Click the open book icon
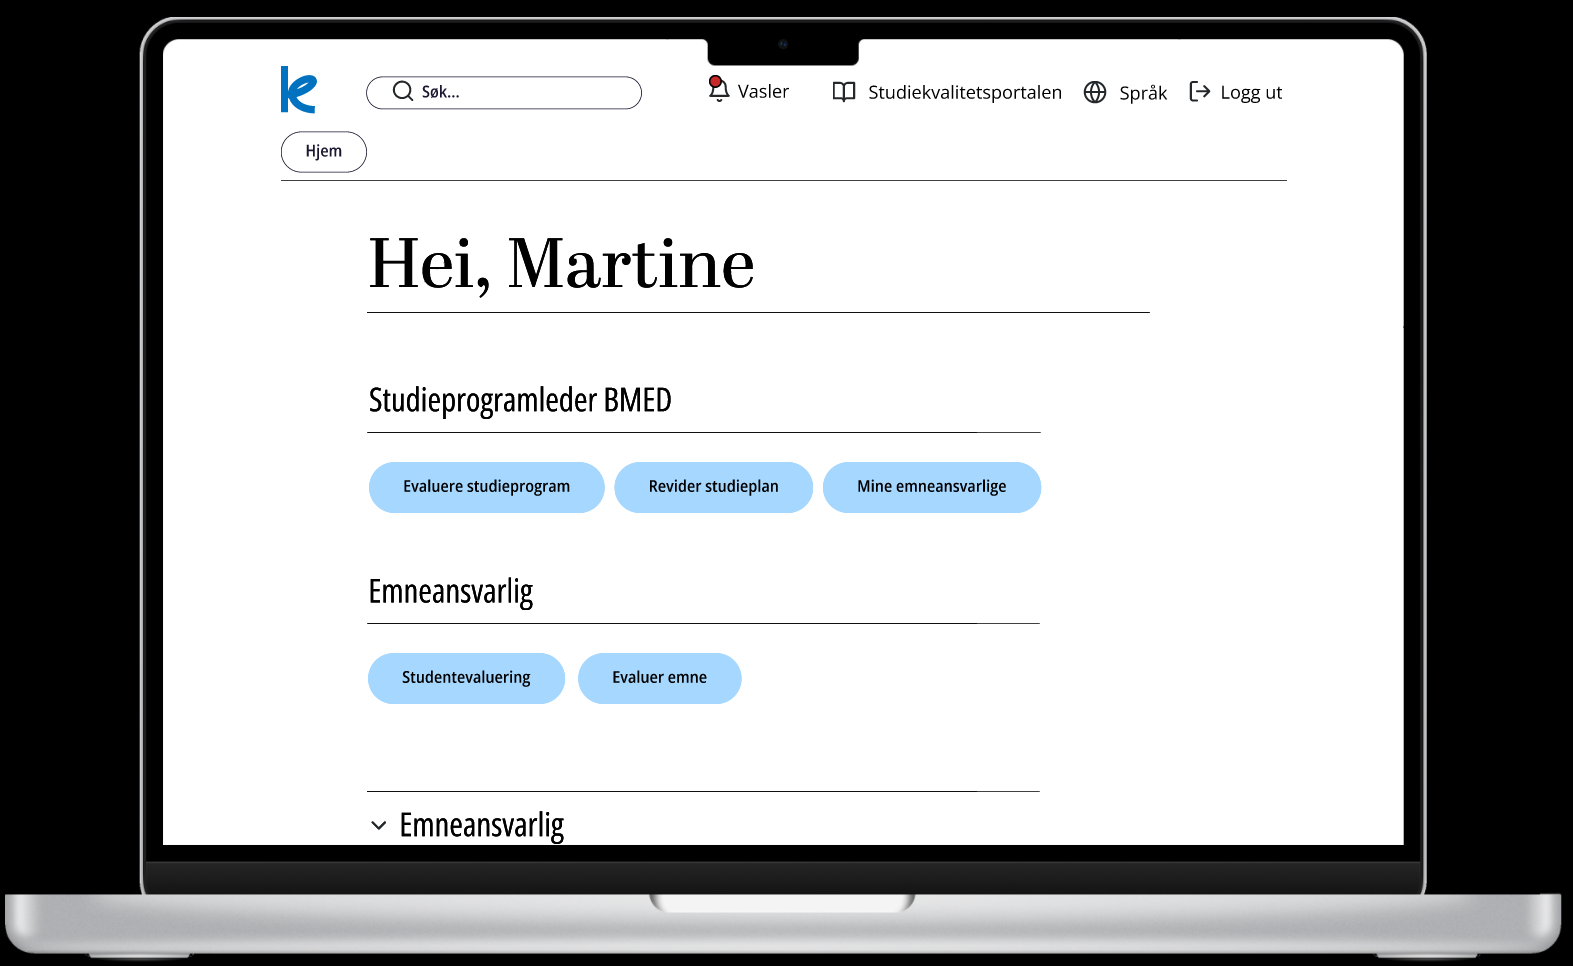The width and height of the screenshot is (1573, 966). click(x=844, y=92)
